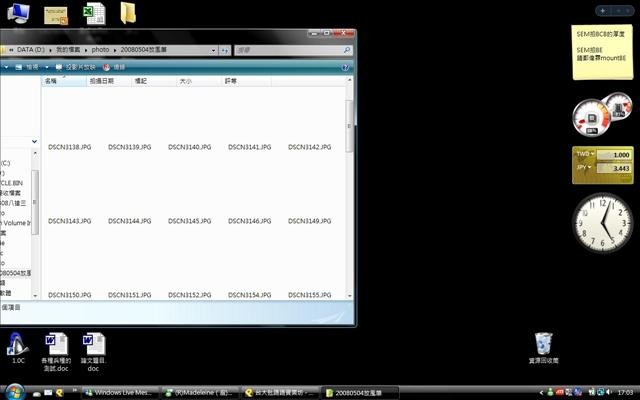Screen dimensions: 640x400
Task: Select file DSCN3146.JPG
Action: pyautogui.click(x=249, y=221)
